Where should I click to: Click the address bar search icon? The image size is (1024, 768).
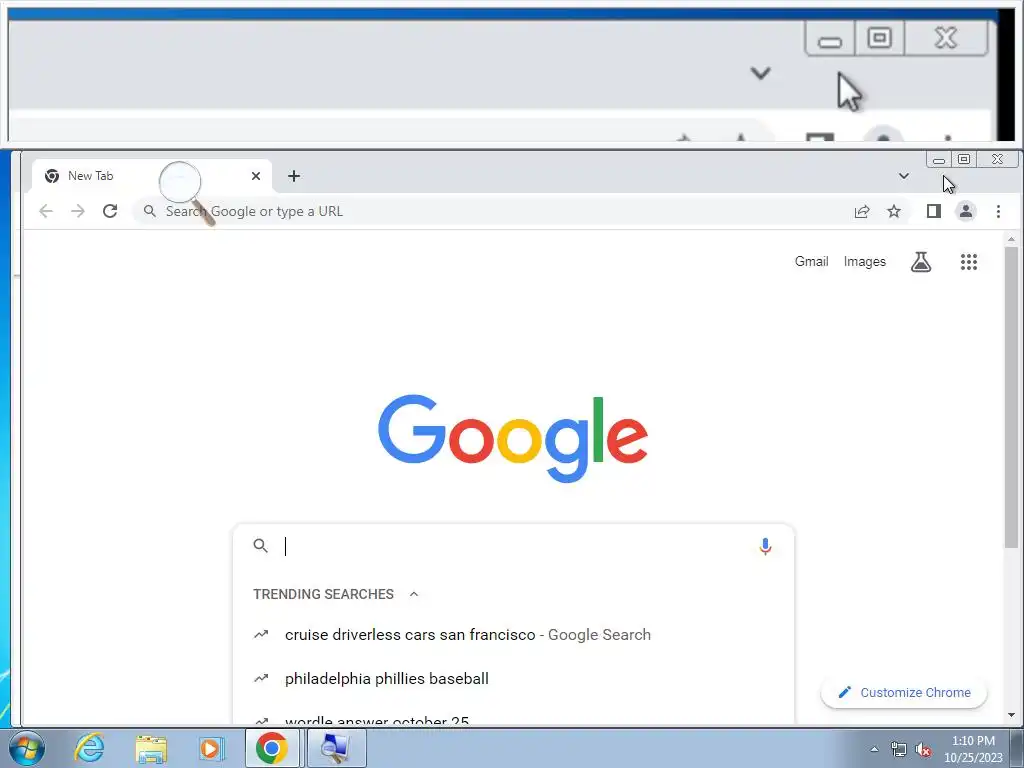coord(150,211)
